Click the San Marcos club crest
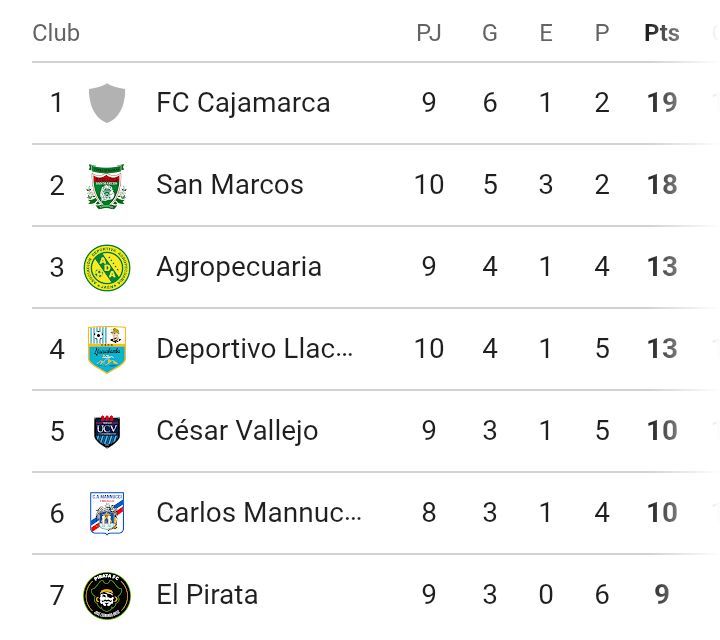Image resolution: width=720 pixels, height=640 pixels. tap(107, 185)
